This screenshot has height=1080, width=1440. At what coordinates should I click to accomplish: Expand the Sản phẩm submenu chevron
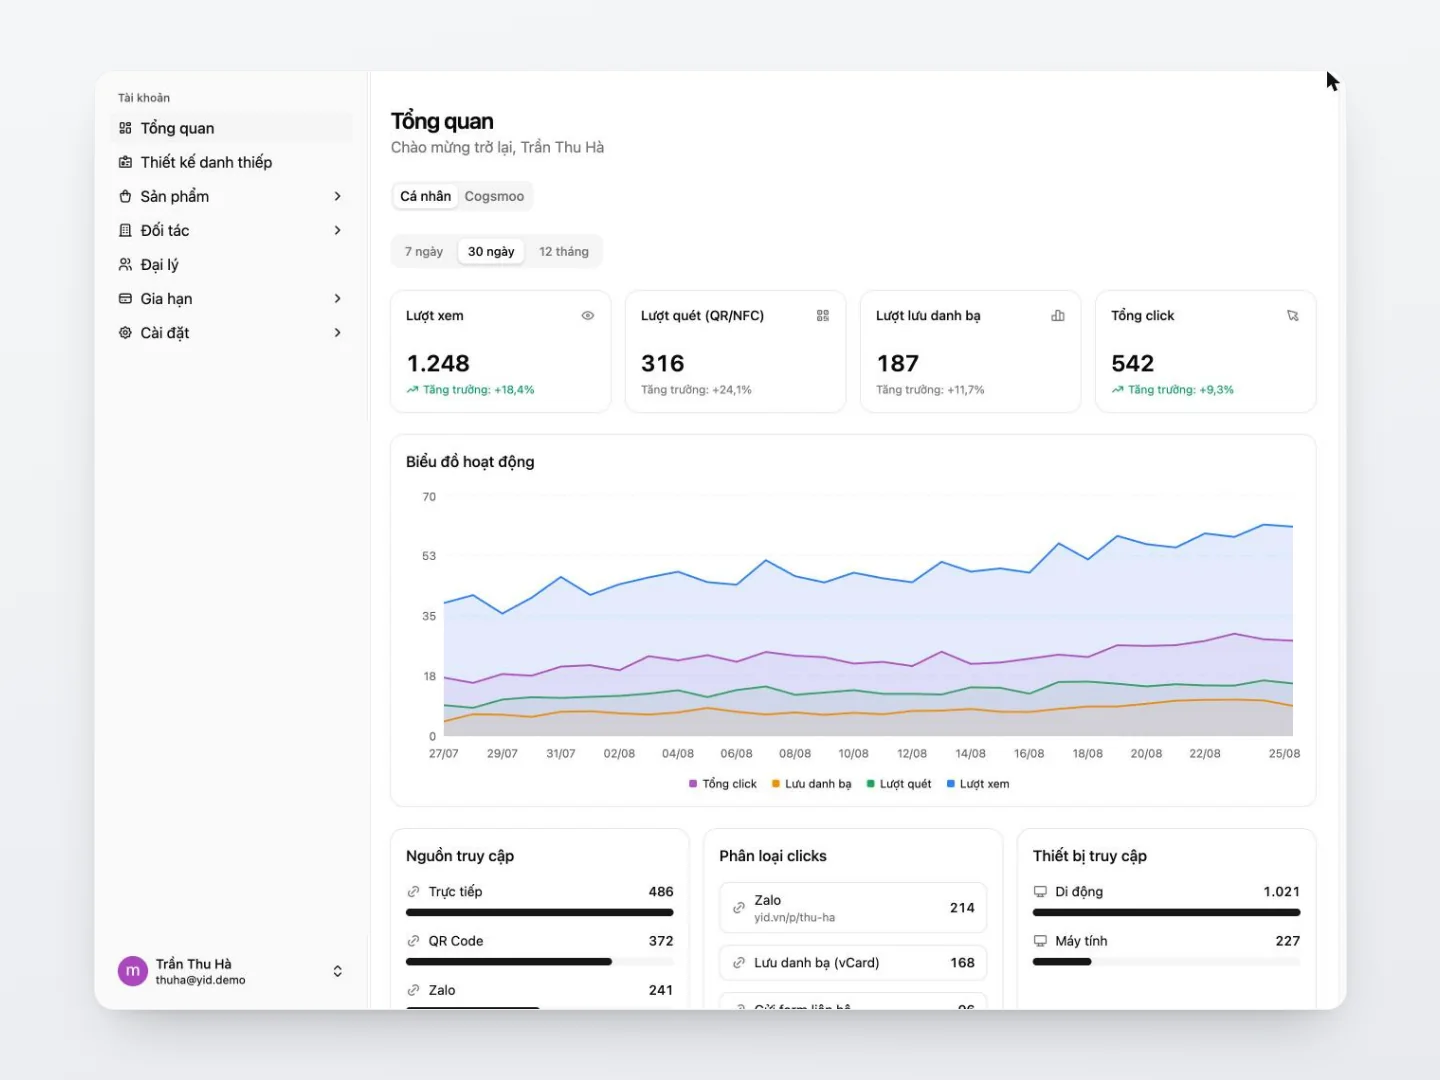tap(338, 196)
